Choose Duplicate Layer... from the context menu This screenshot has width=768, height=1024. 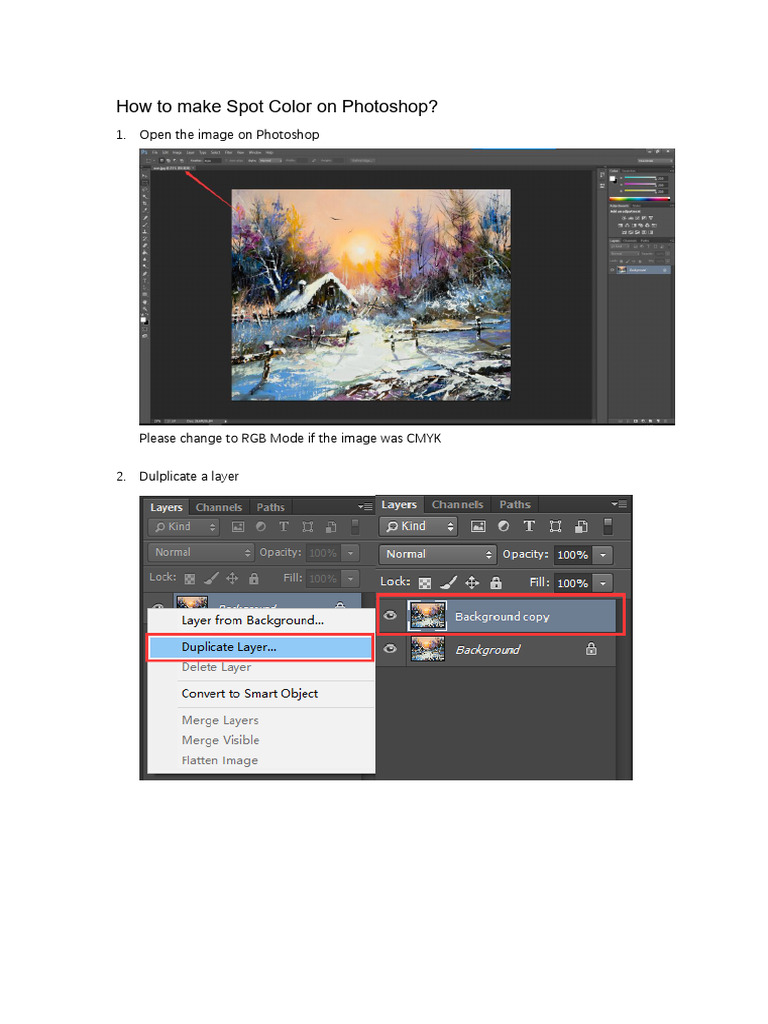pyautogui.click(x=261, y=647)
